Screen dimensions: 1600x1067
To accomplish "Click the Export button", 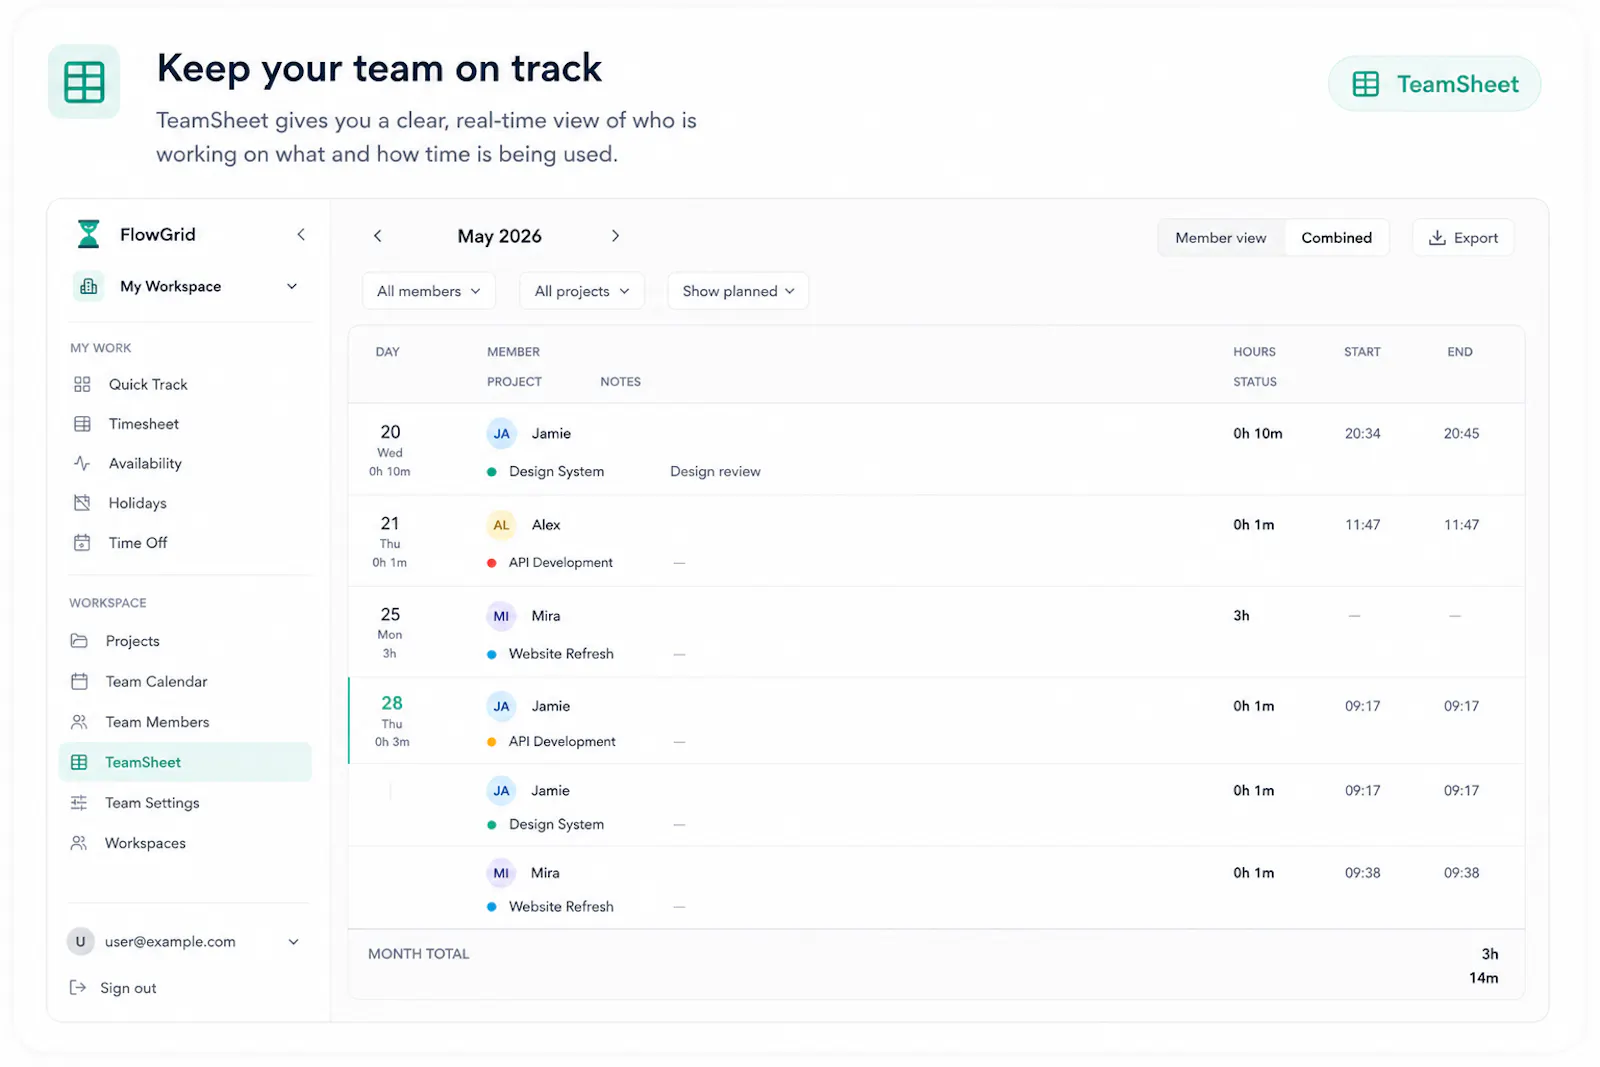I will [x=1463, y=238].
